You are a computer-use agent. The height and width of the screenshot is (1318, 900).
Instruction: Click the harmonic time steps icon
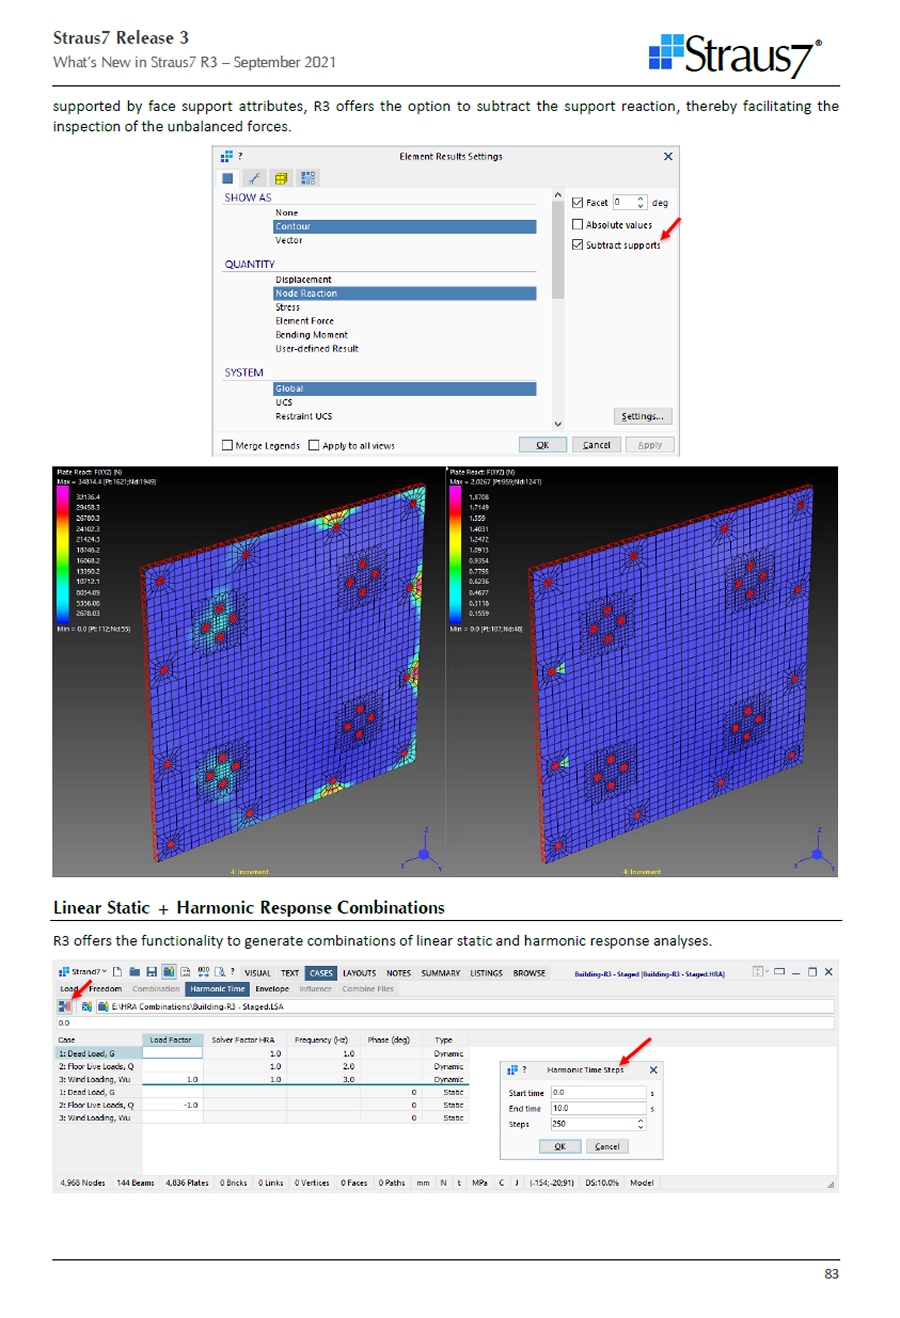(x=65, y=1006)
